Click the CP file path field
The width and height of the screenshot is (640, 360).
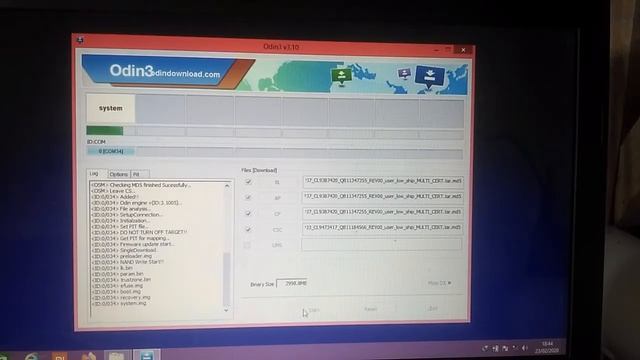point(382,212)
